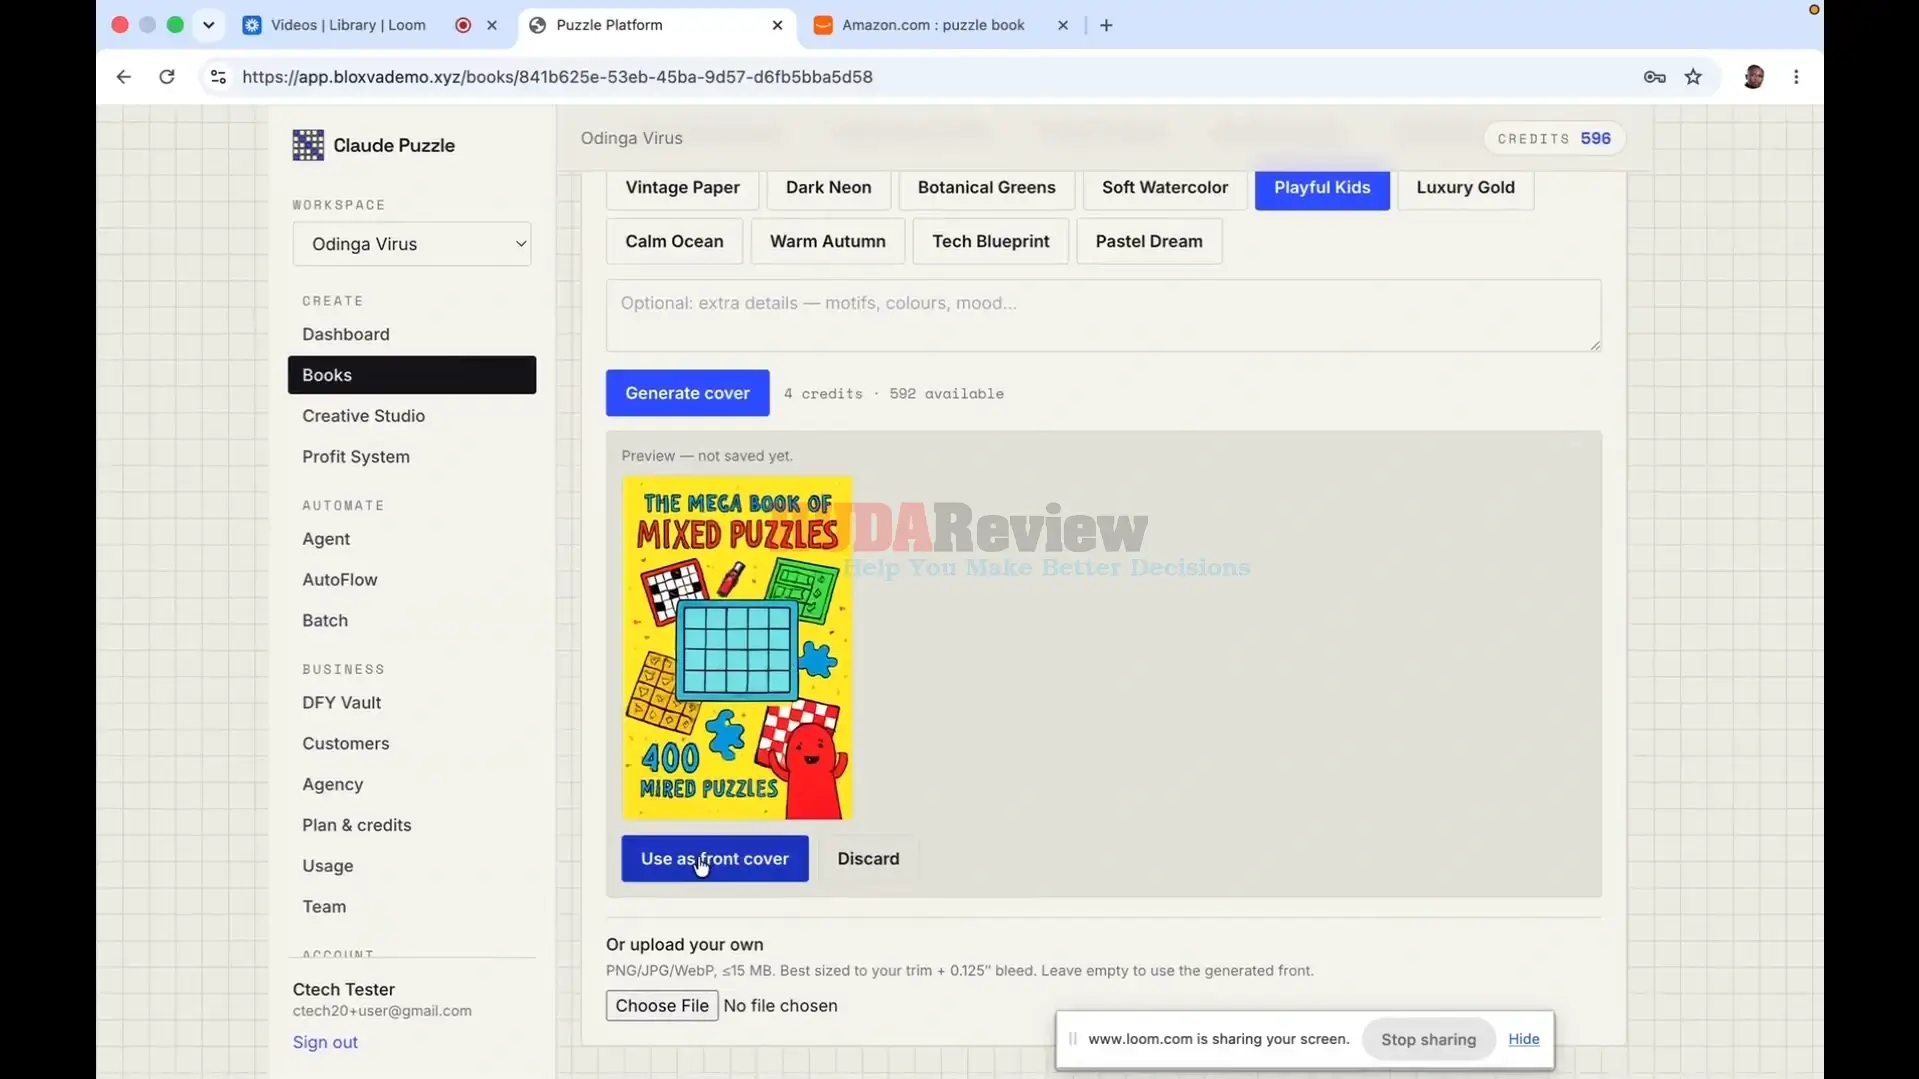Close the Amazon puzzle book tab
The image size is (1919, 1079).
pos(1063,25)
